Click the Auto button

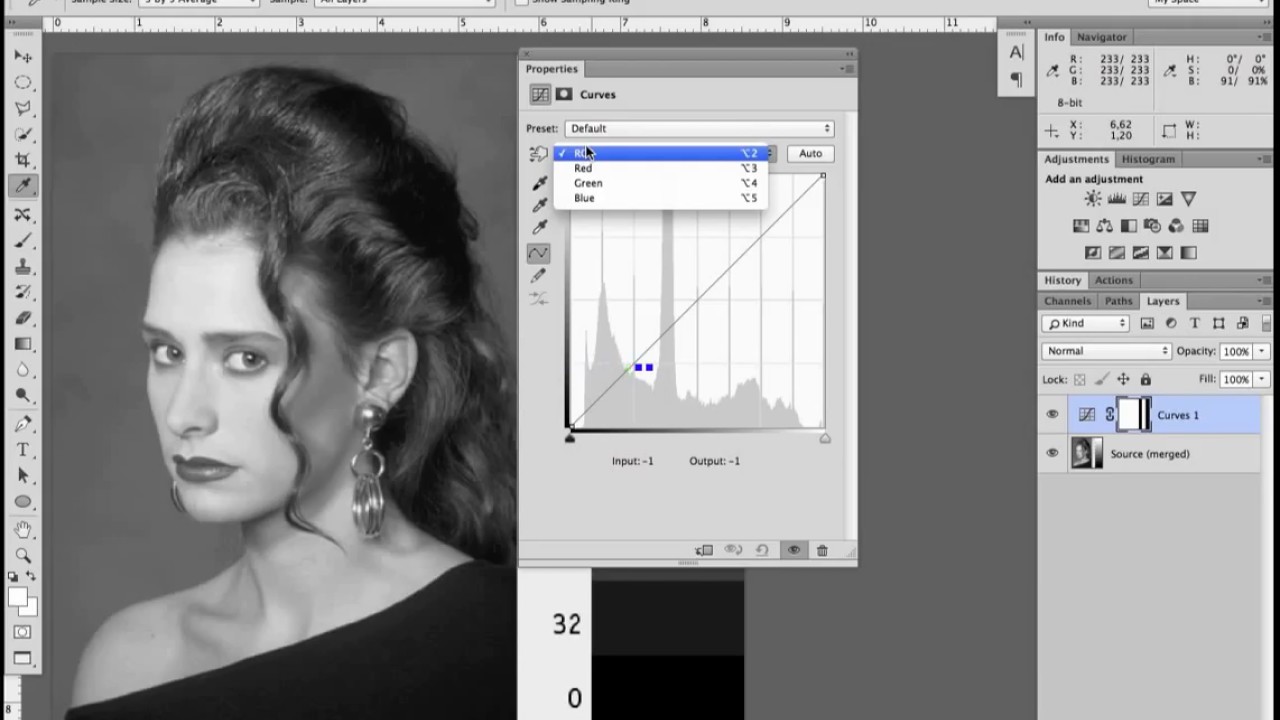[810, 154]
